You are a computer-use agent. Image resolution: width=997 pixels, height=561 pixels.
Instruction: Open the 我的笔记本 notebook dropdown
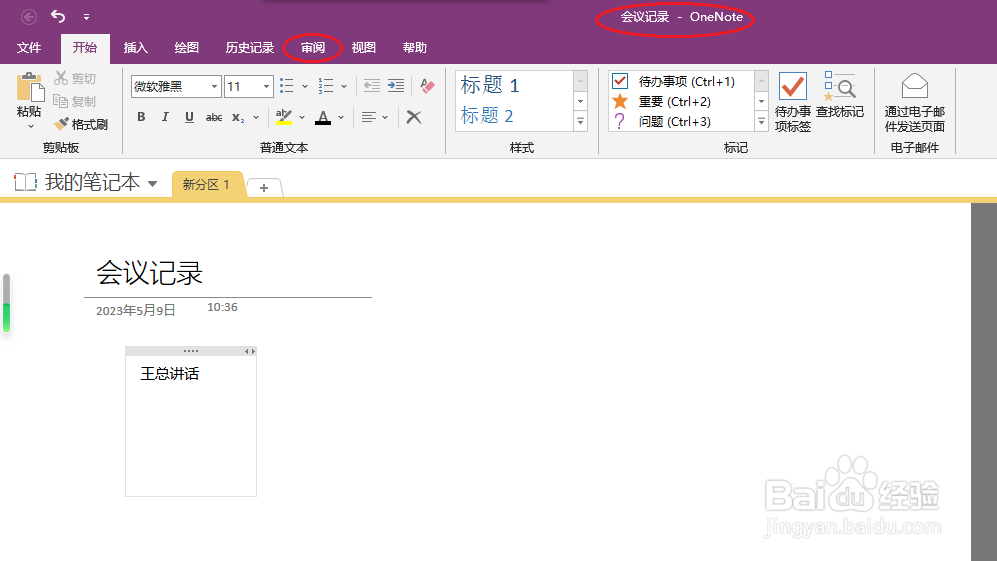click(86, 183)
